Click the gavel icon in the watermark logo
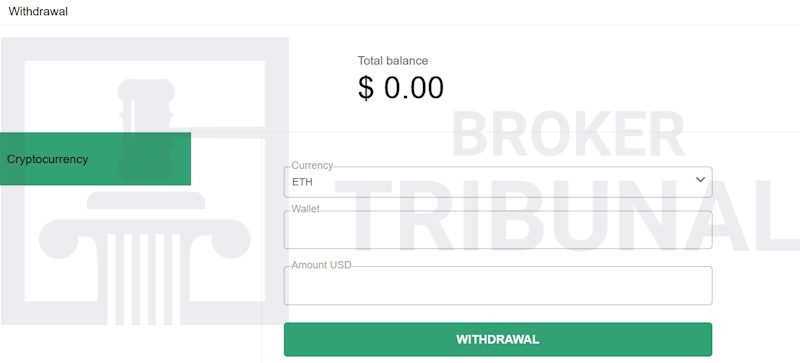The height and width of the screenshot is (363, 800). point(146,128)
